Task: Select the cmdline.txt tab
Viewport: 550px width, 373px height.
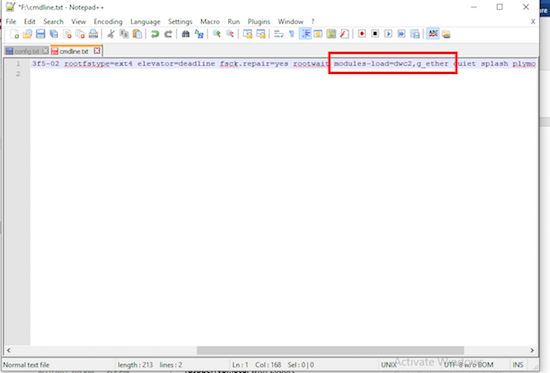Action: tap(74, 51)
